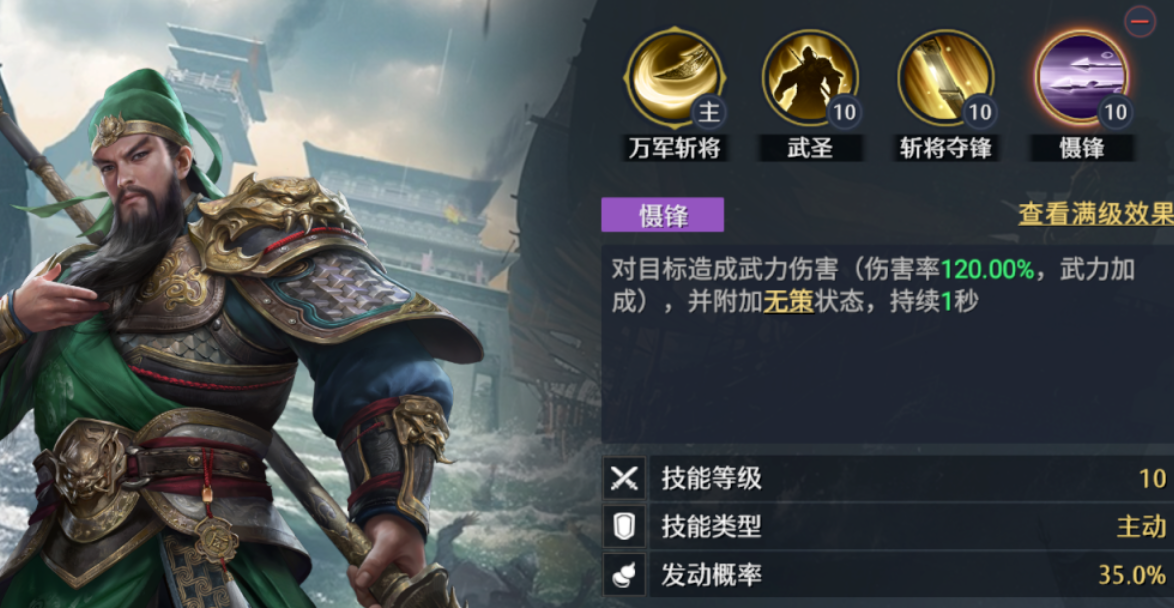Click the purple 慑锋 skill title tag

(x=663, y=215)
